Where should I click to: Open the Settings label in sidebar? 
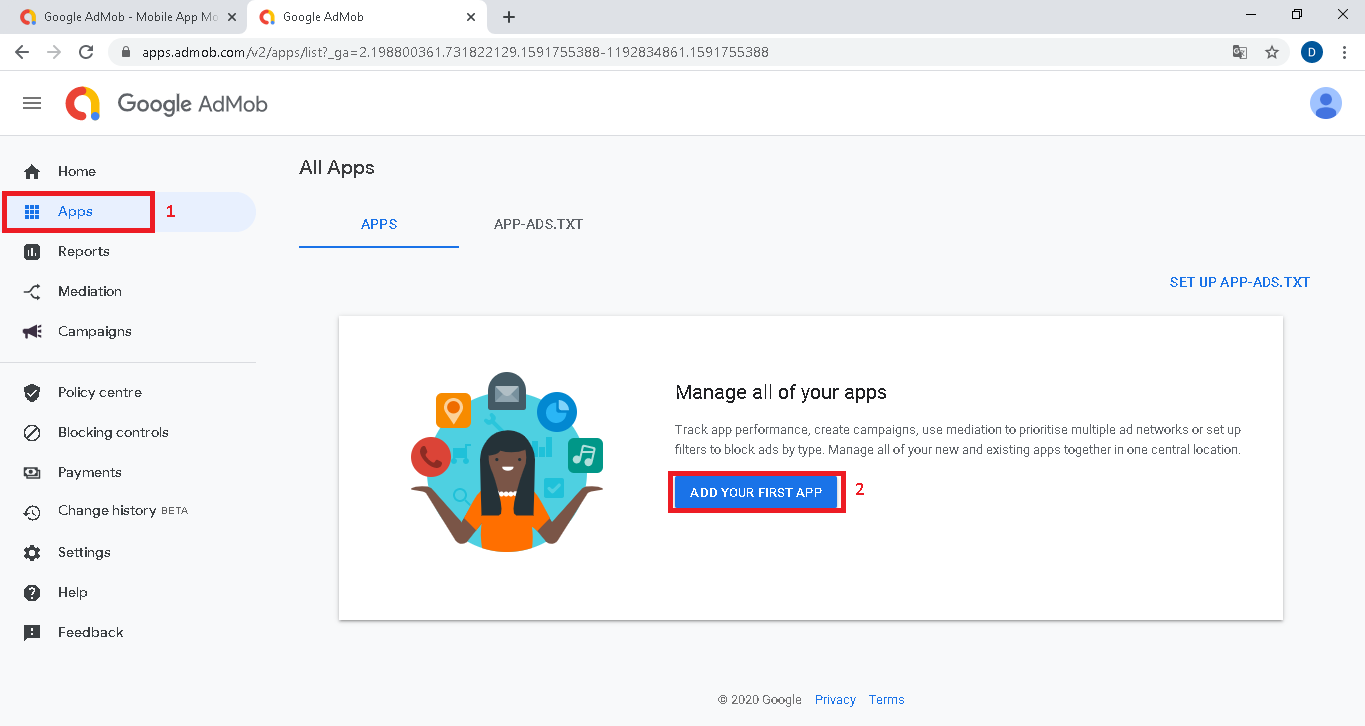[84, 553]
